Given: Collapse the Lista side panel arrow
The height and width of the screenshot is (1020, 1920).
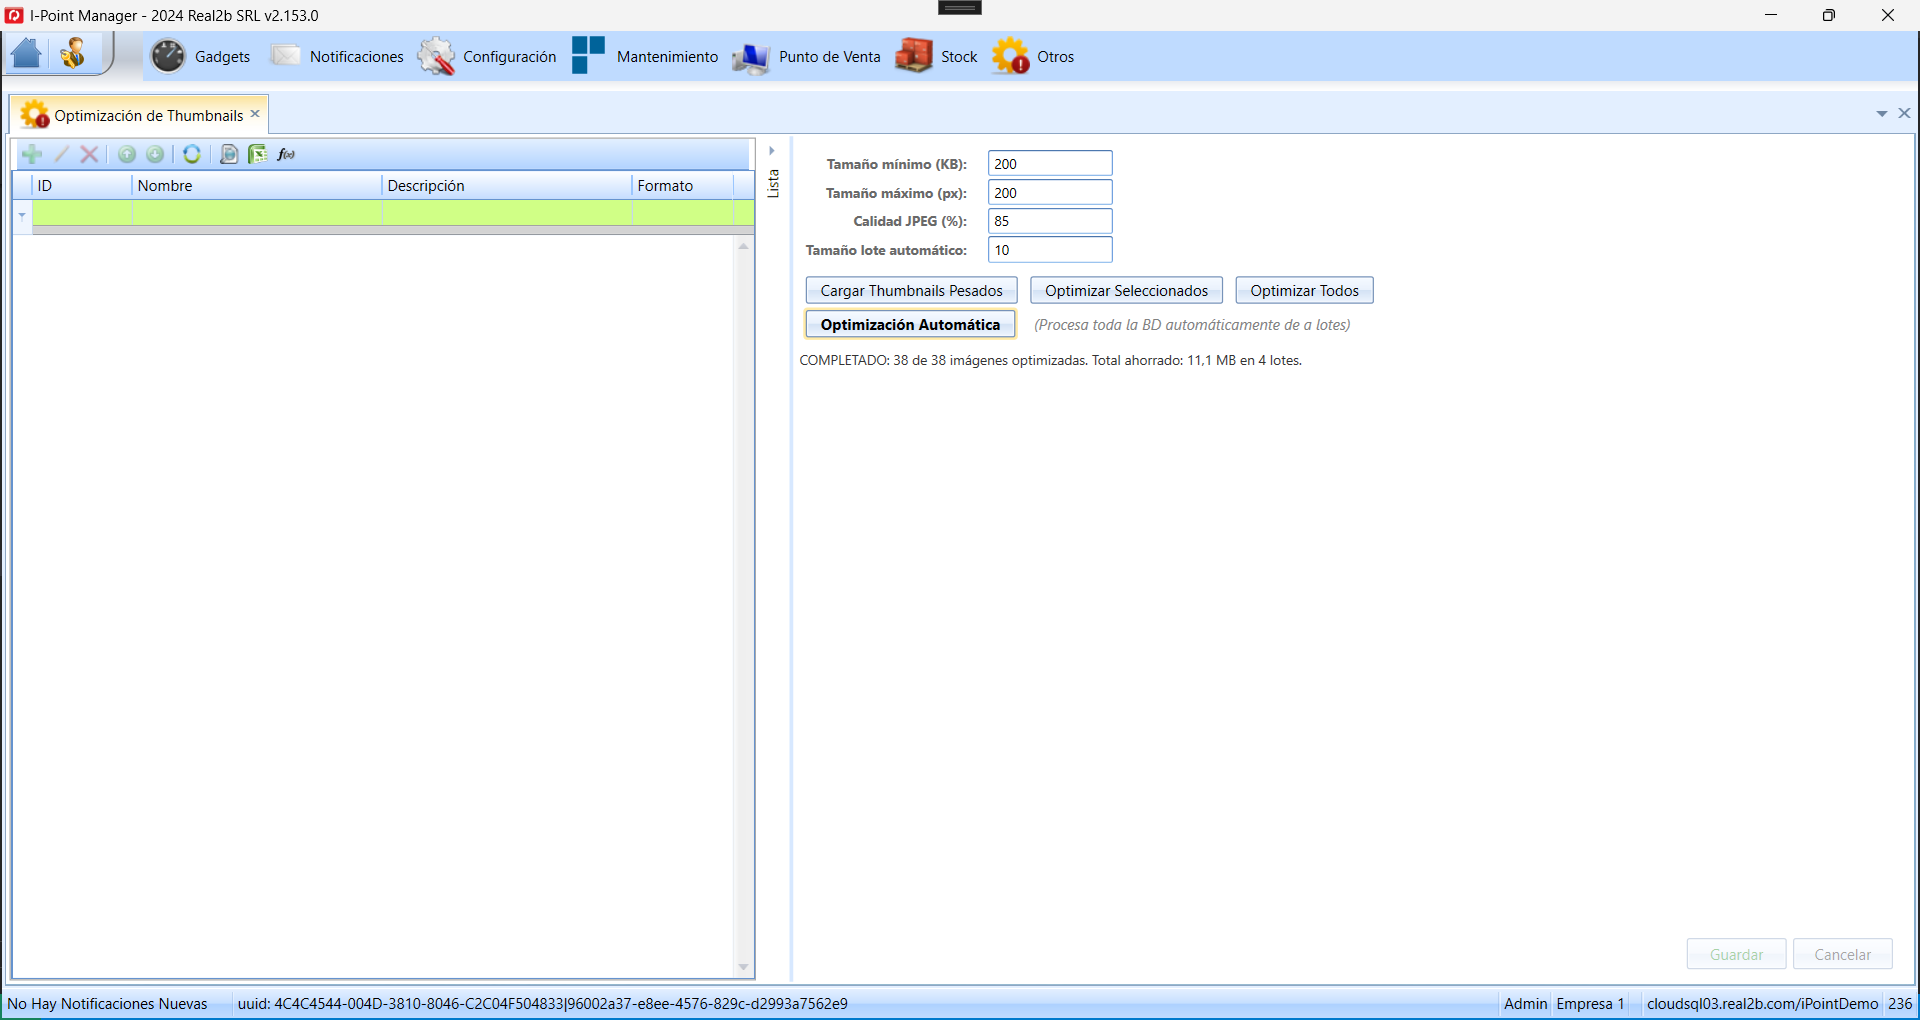Looking at the screenshot, I should coord(772,151).
